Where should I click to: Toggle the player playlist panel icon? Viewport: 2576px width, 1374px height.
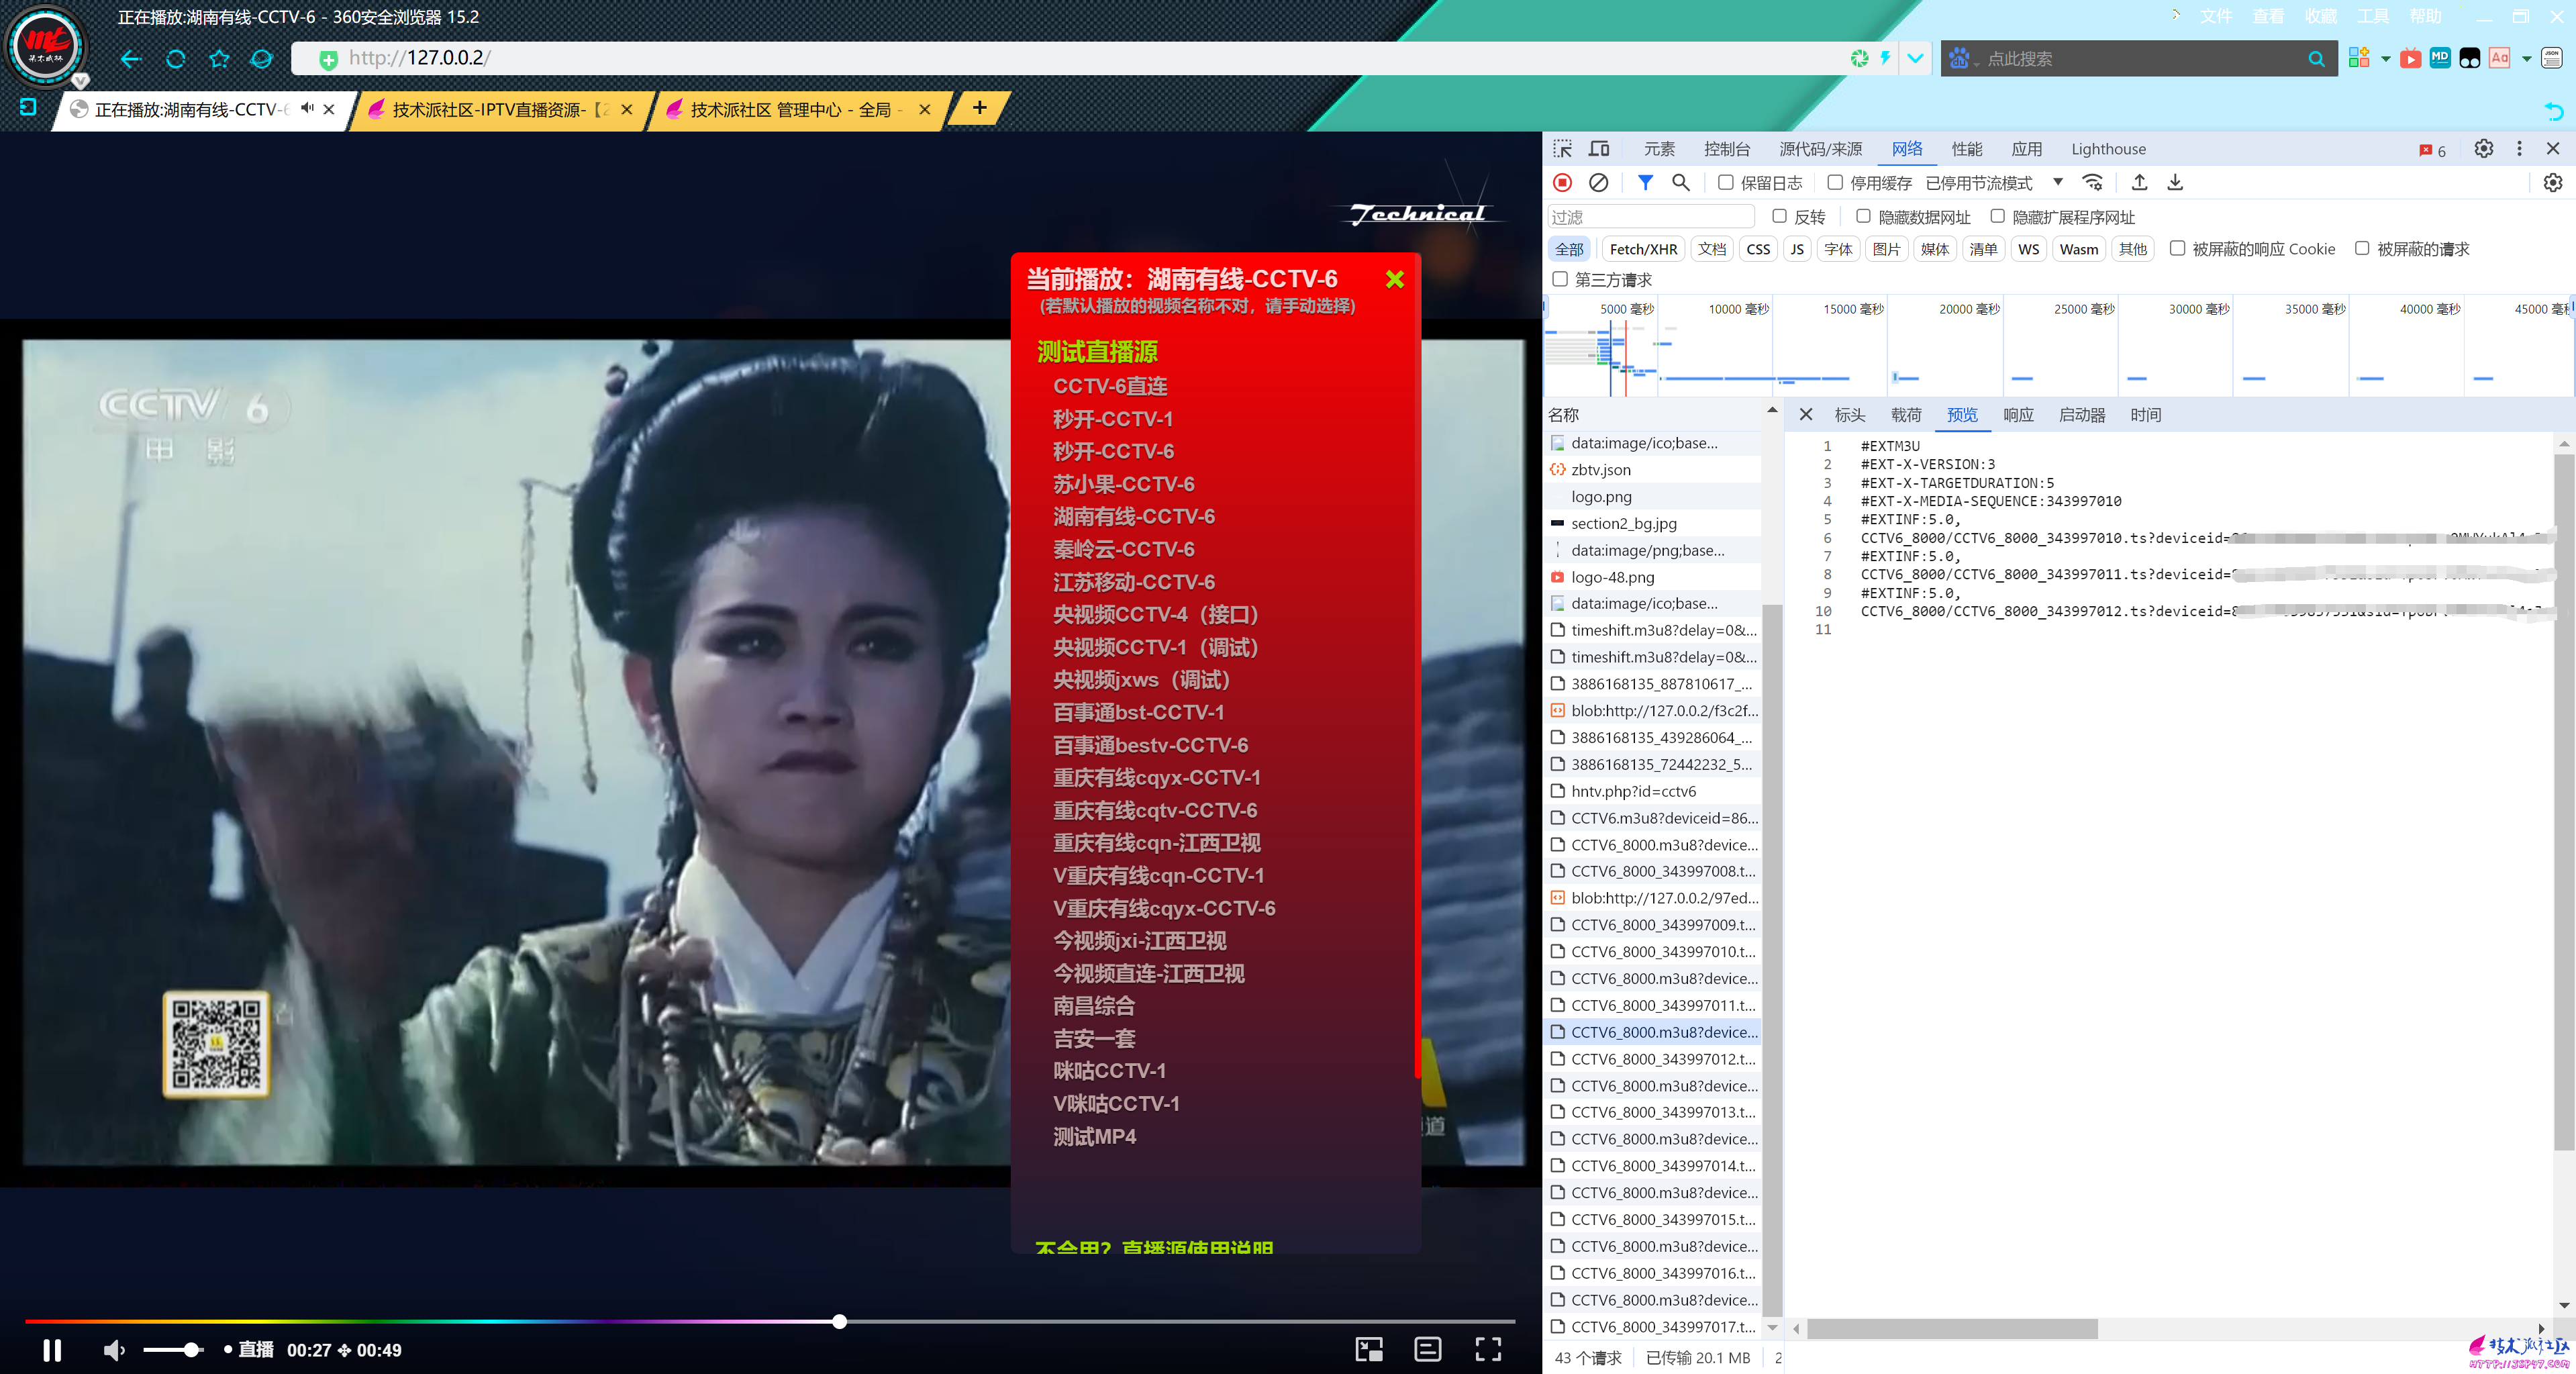tap(1428, 1349)
